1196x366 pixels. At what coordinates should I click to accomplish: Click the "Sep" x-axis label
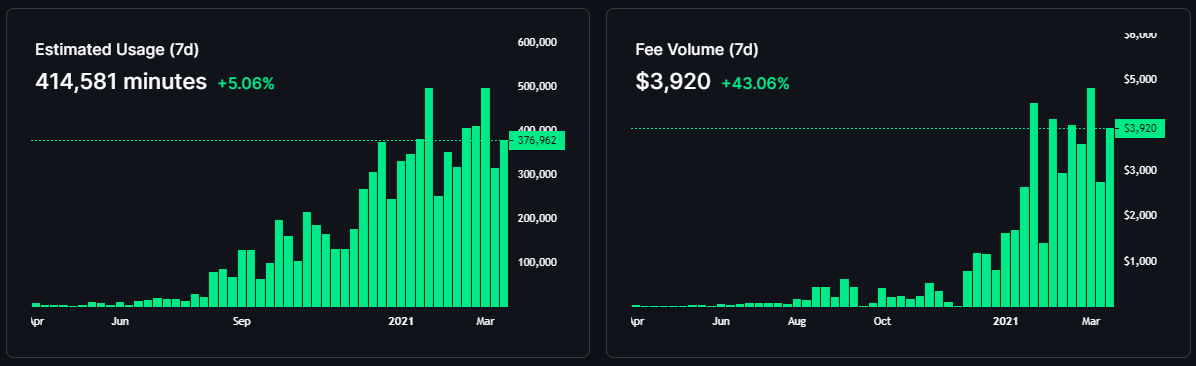click(241, 321)
